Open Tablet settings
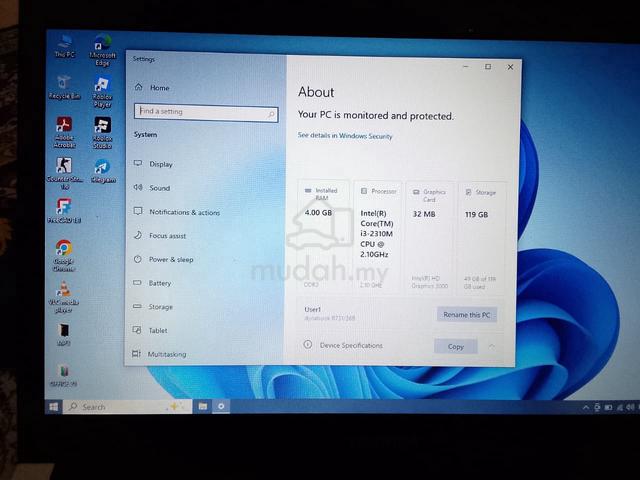Viewport: 640px width, 480px height. tap(150, 330)
